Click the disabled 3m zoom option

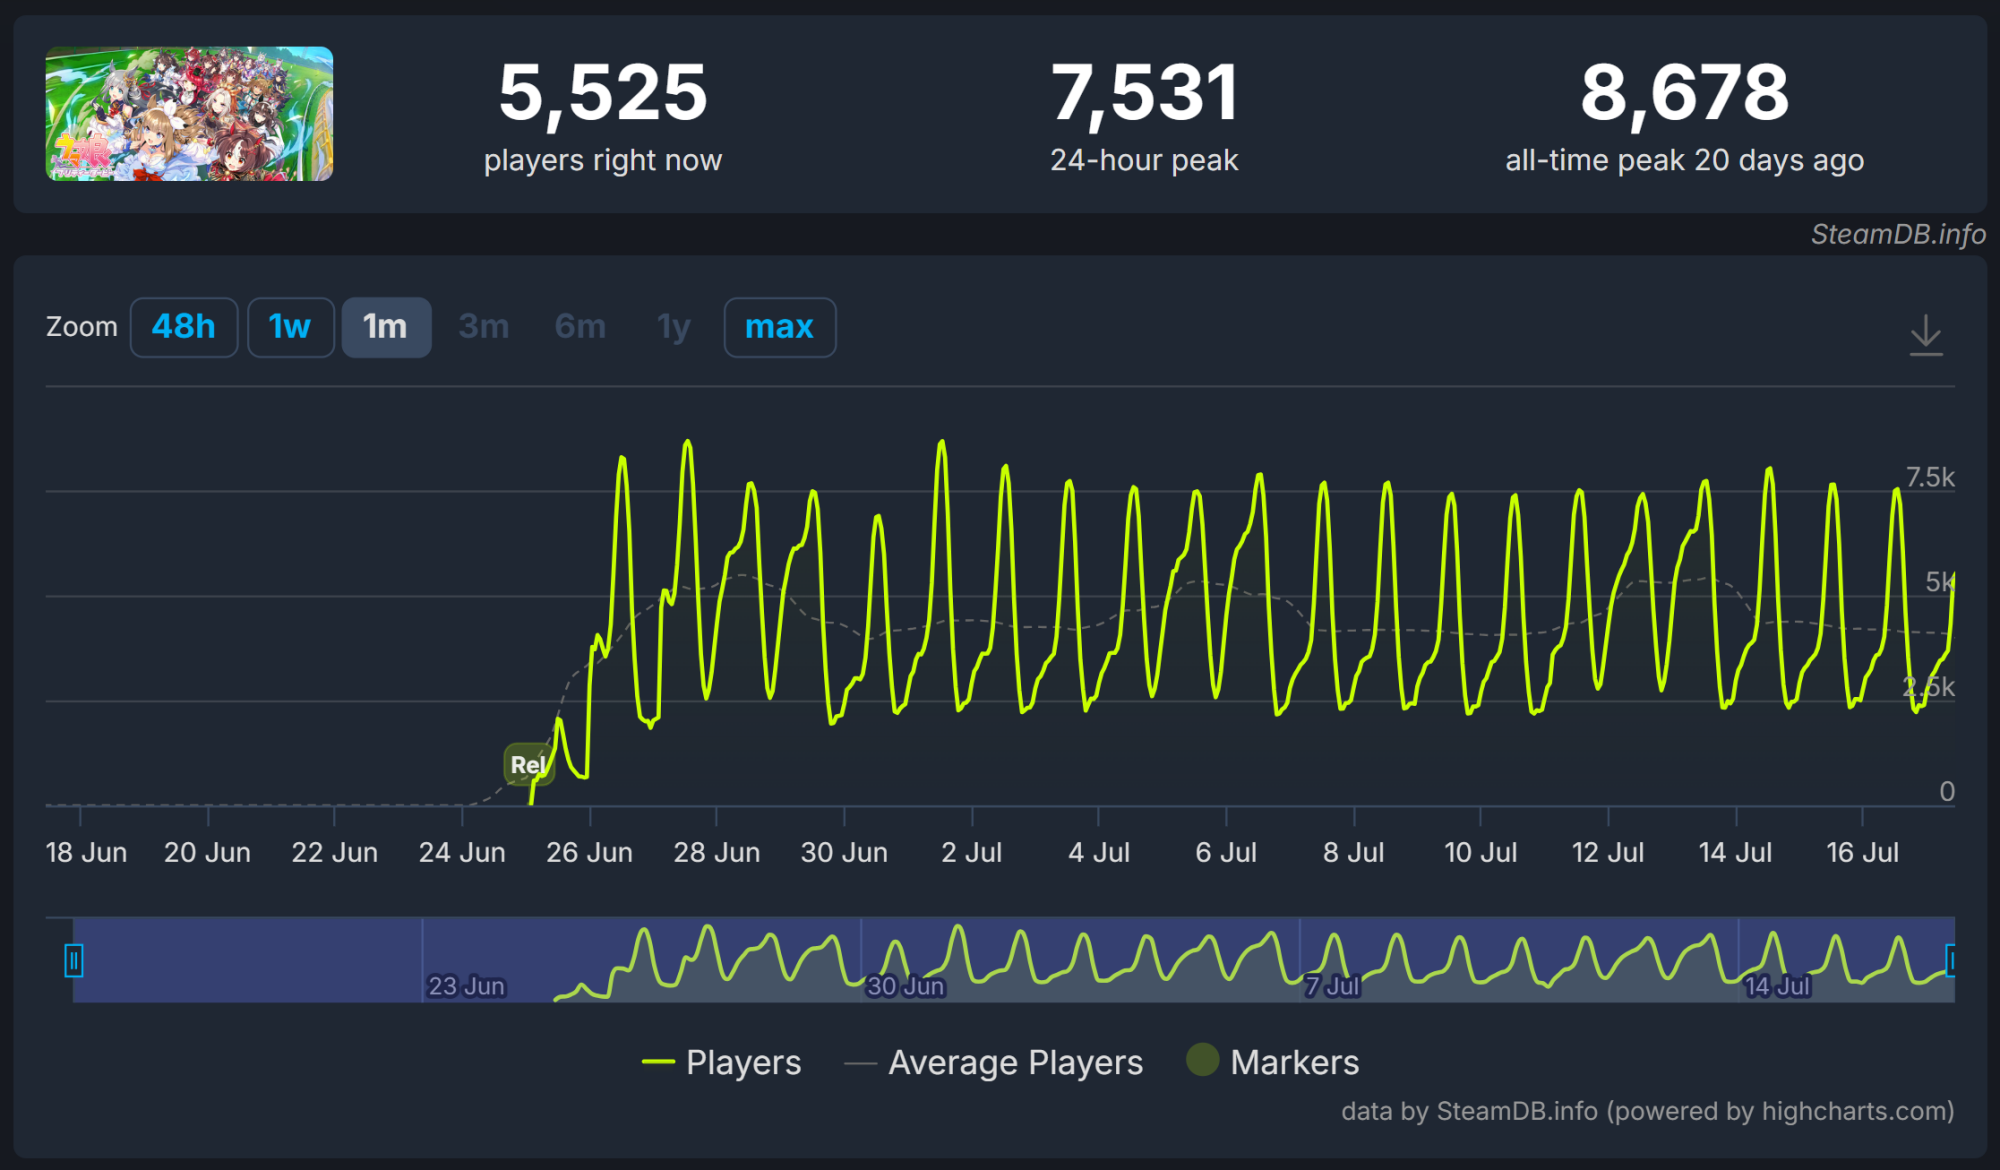click(484, 327)
